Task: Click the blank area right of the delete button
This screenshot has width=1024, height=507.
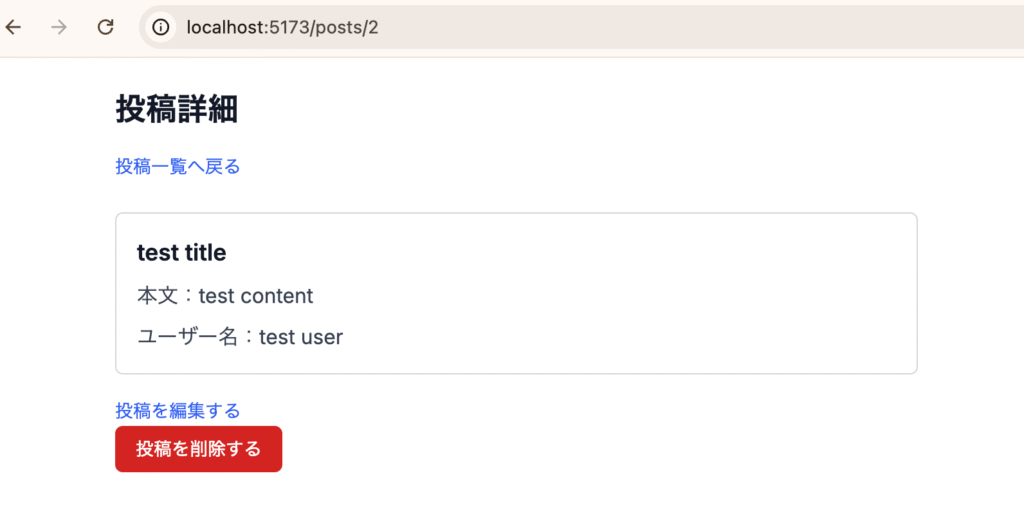Action: point(588,449)
